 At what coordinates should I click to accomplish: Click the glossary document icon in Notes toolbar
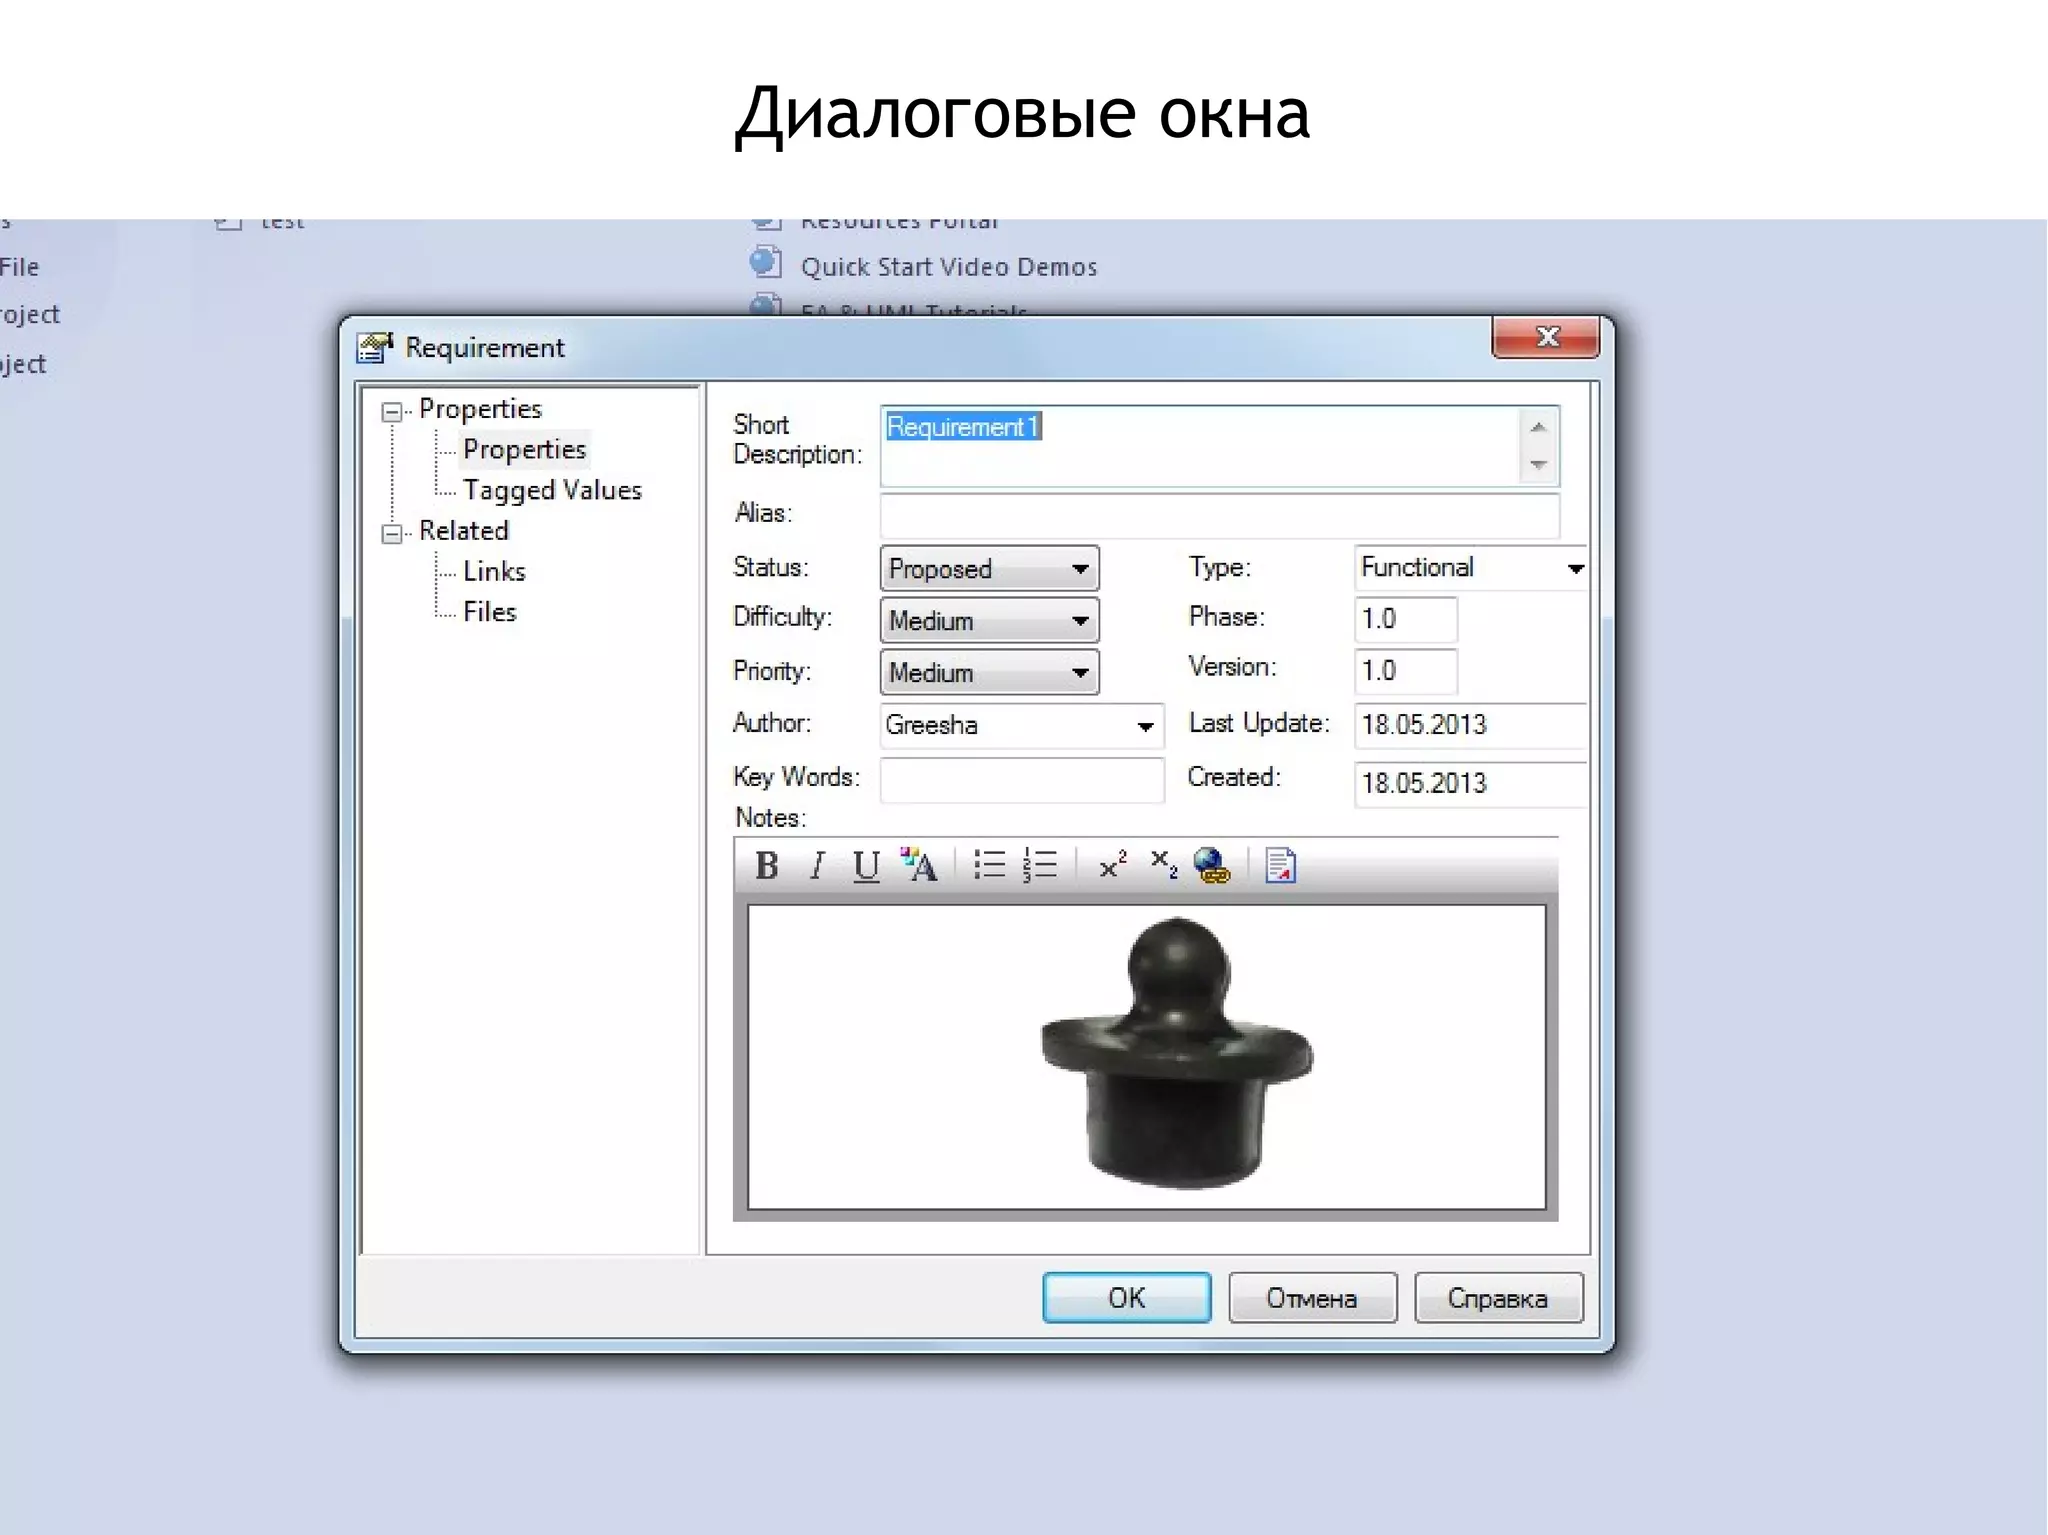[x=1280, y=865]
